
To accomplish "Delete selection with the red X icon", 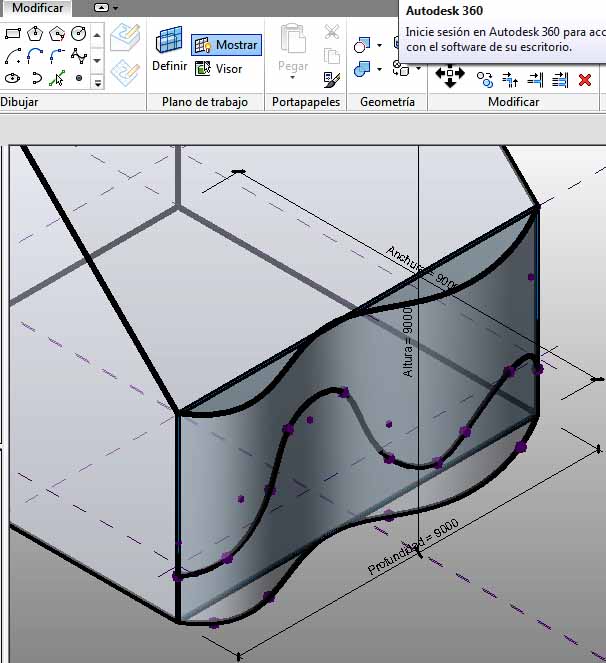I will click(585, 79).
